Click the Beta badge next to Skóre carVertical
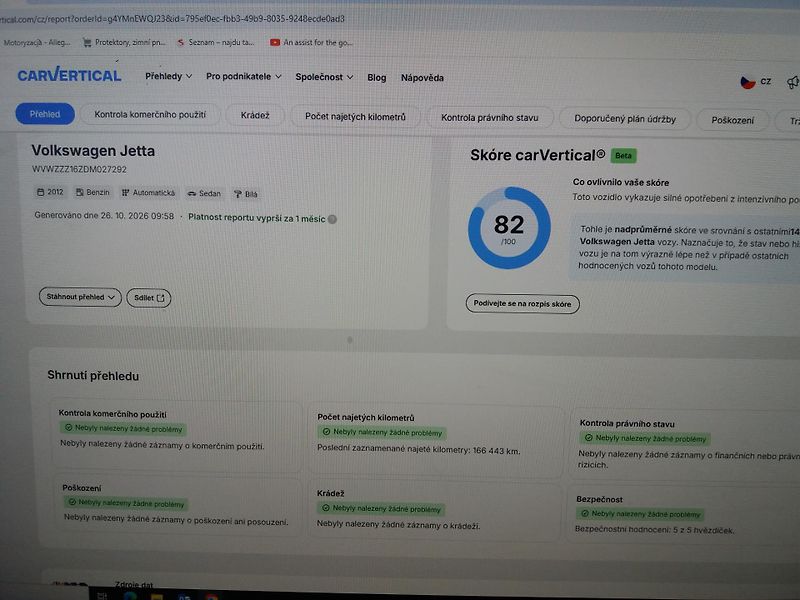 point(623,156)
